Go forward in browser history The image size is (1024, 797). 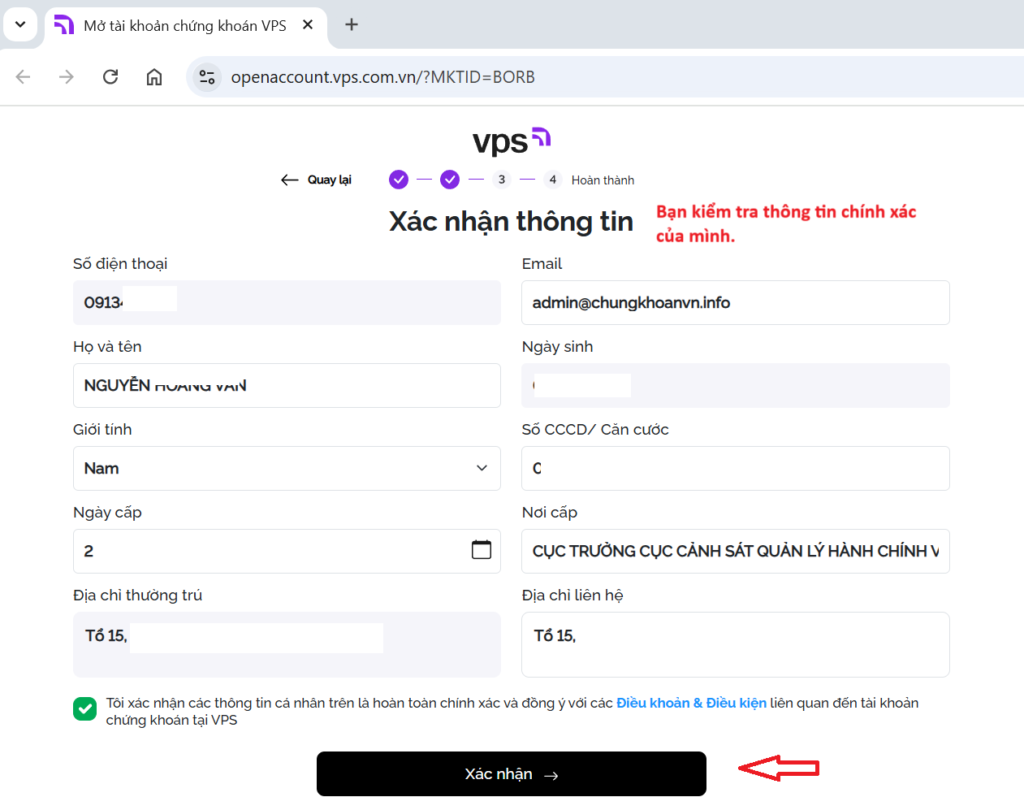[x=66, y=77]
